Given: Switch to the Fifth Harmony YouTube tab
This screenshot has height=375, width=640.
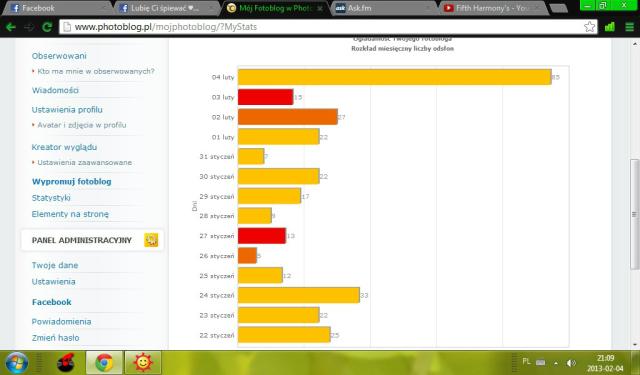Looking at the screenshot, I should pyautogui.click(x=493, y=8).
